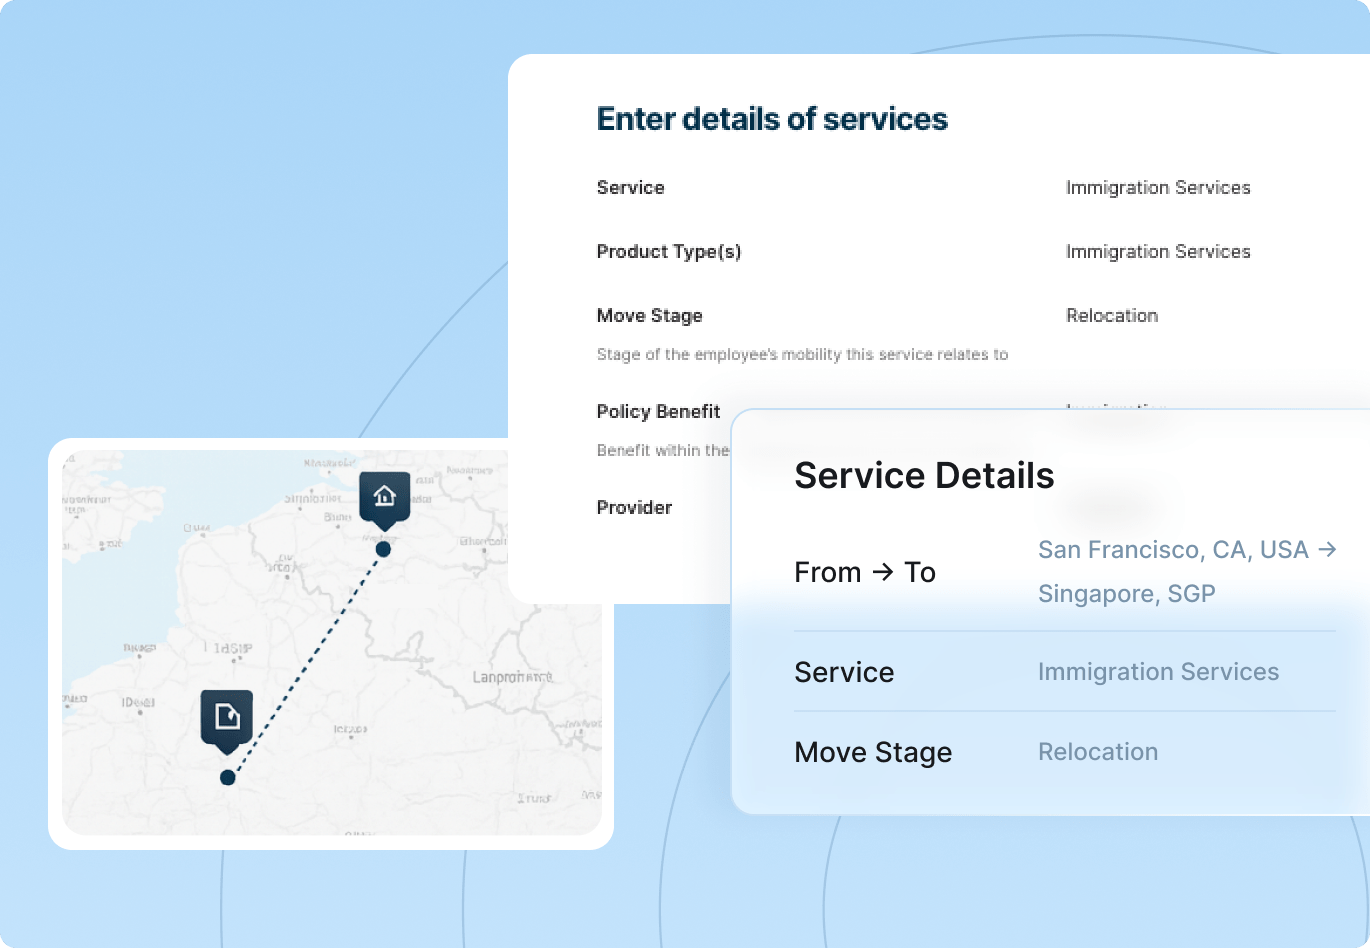Click the dotted route line on map
The width and height of the screenshot is (1370, 948).
[x=305, y=663]
